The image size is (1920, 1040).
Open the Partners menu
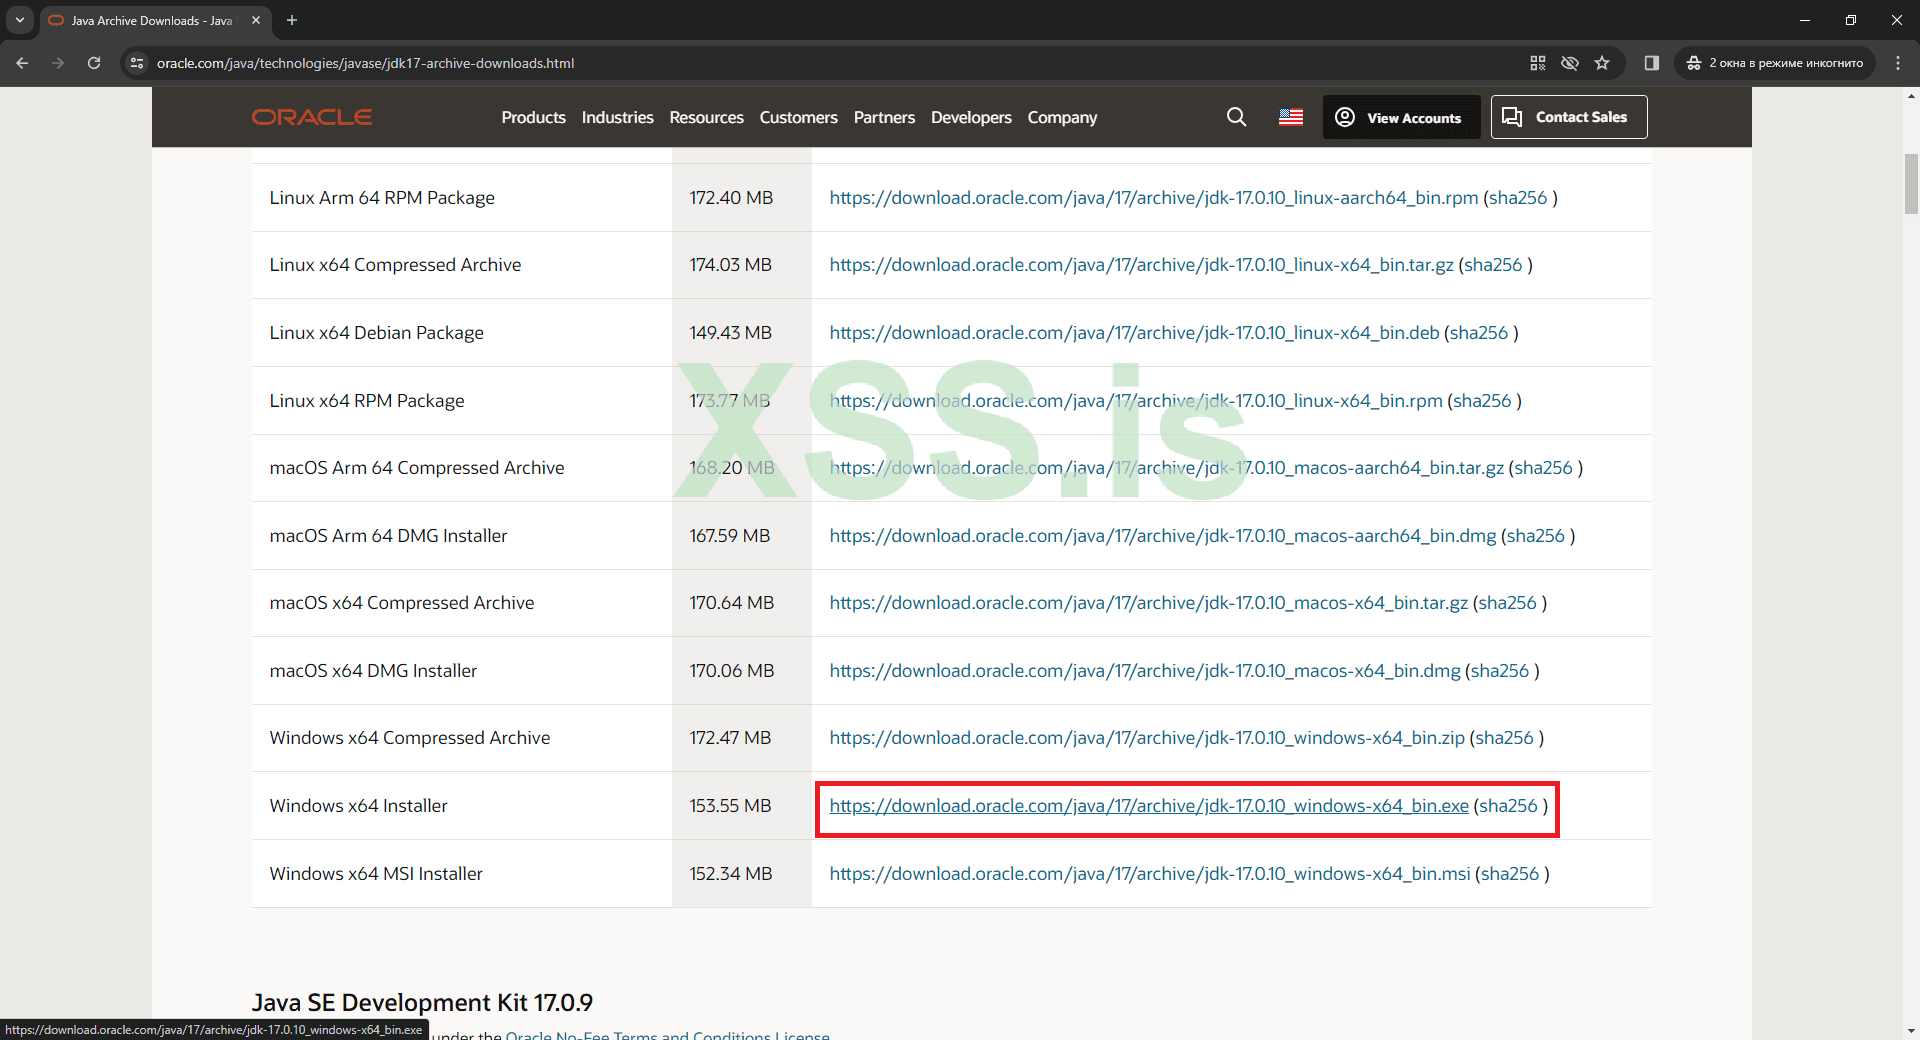click(x=885, y=117)
